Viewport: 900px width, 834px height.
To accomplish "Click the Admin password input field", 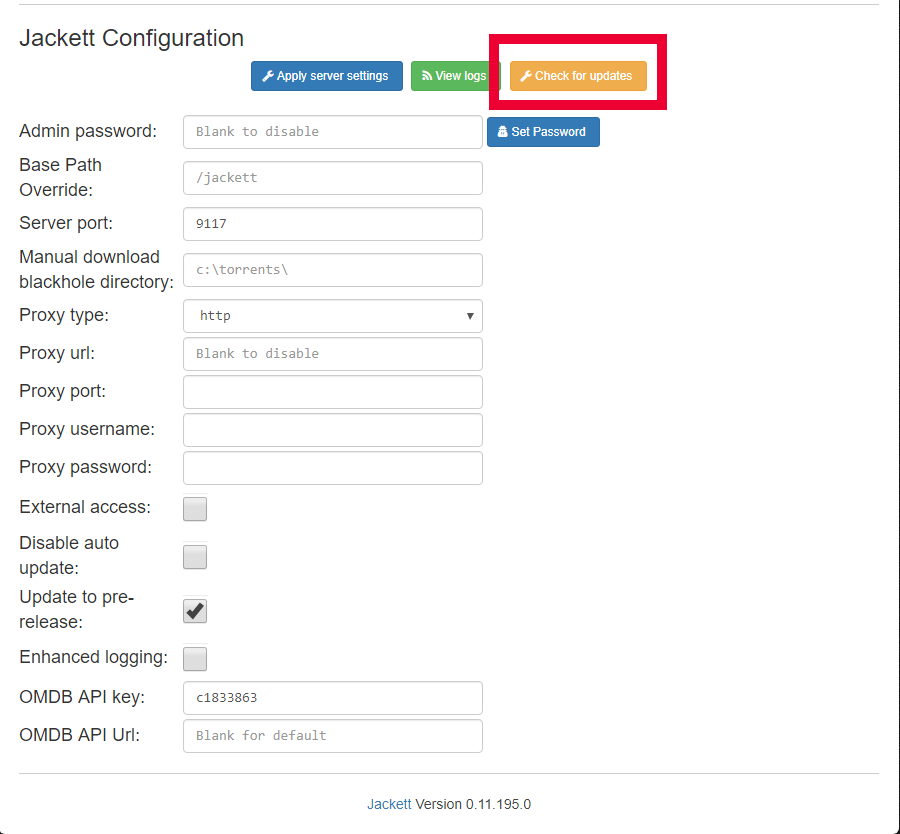I will (x=332, y=131).
